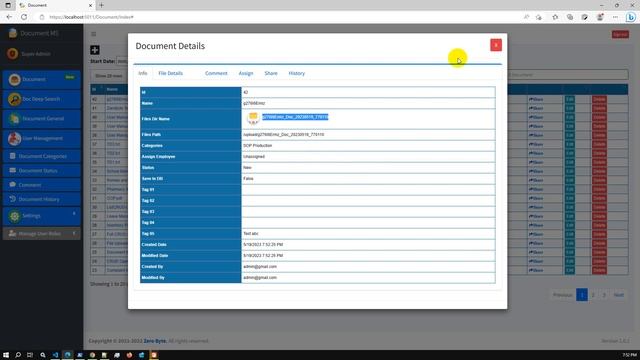This screenshot has width=640, height=360.
Task: Toggle sidebar with hamburger menu icon
Action: tap(94, 34)
